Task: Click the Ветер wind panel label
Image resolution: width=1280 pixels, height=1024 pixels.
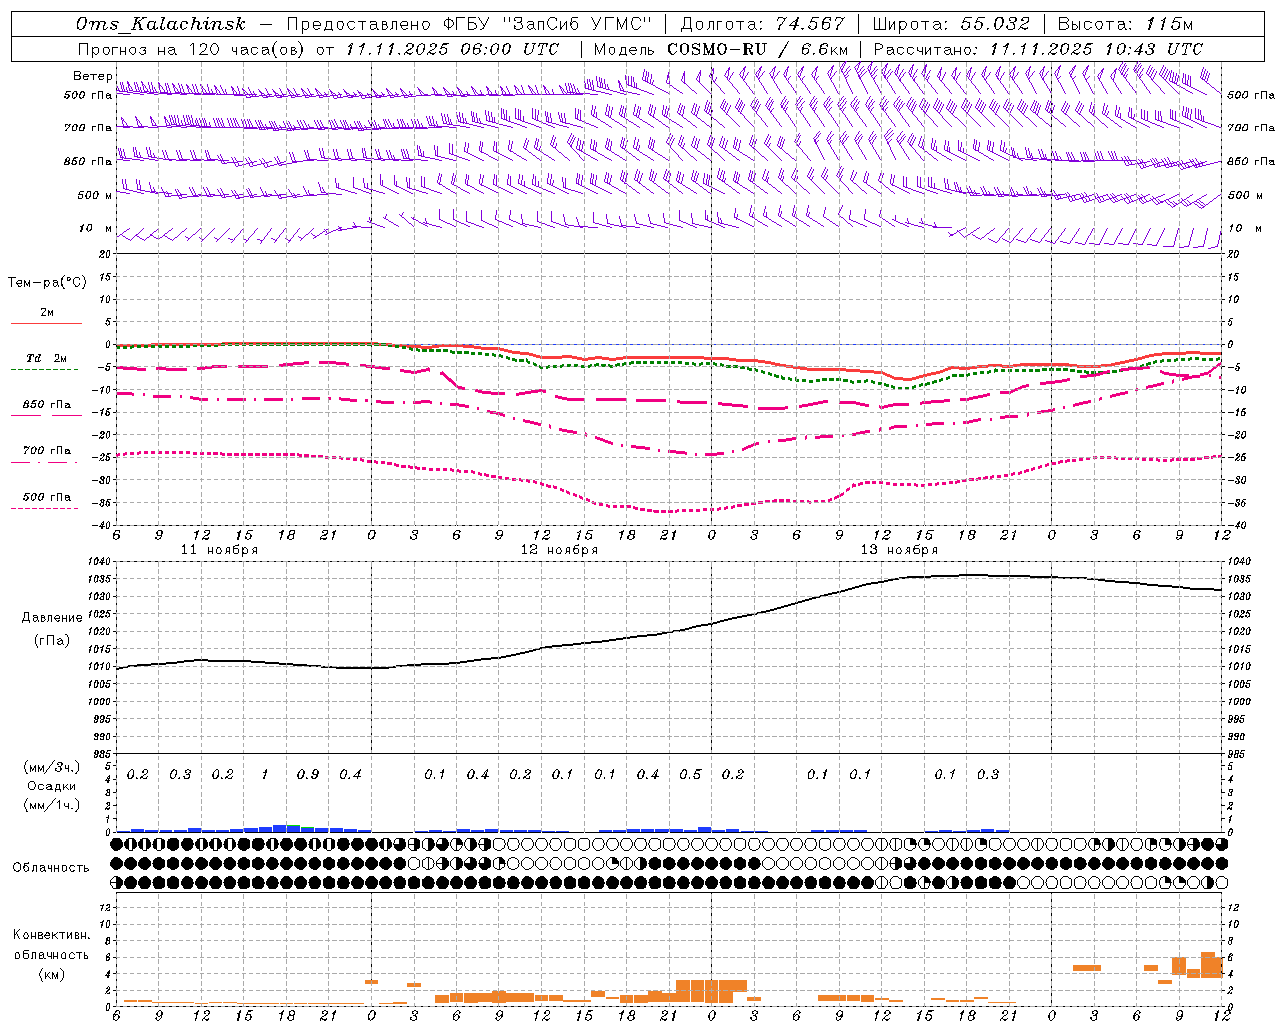Action: (x=92, y=76)
